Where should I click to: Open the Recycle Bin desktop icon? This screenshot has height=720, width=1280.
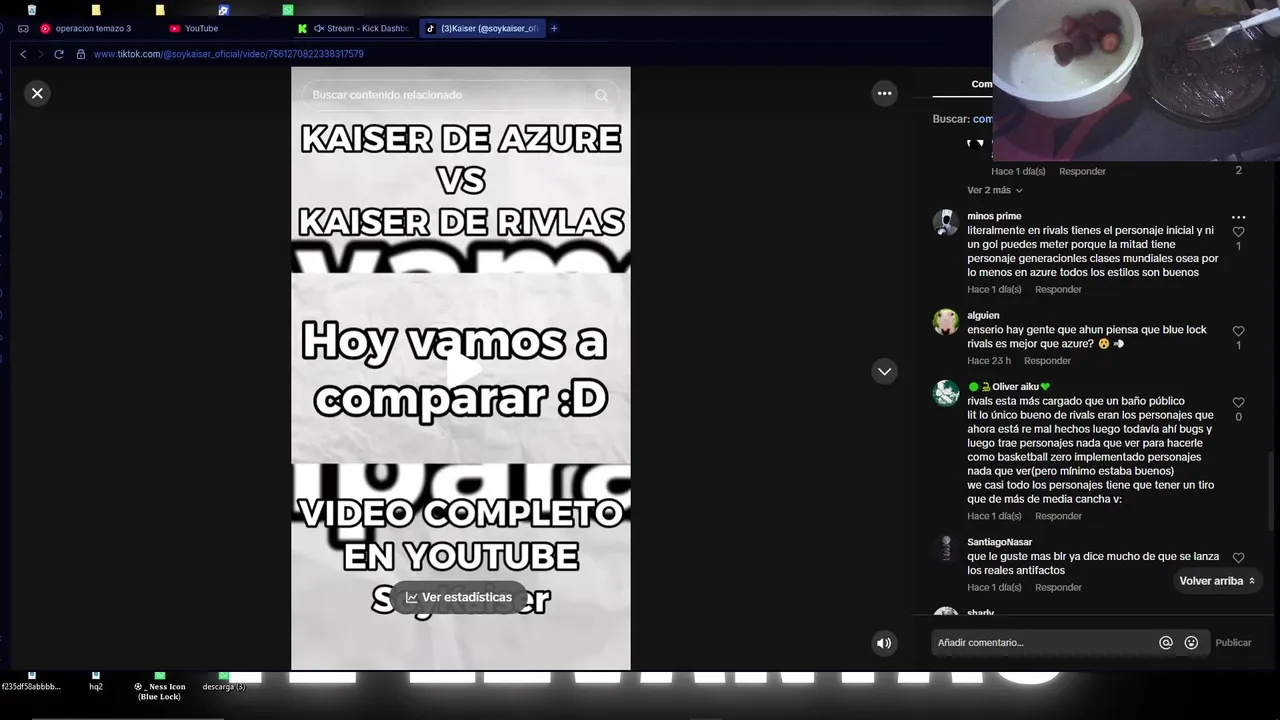(32, 10)
